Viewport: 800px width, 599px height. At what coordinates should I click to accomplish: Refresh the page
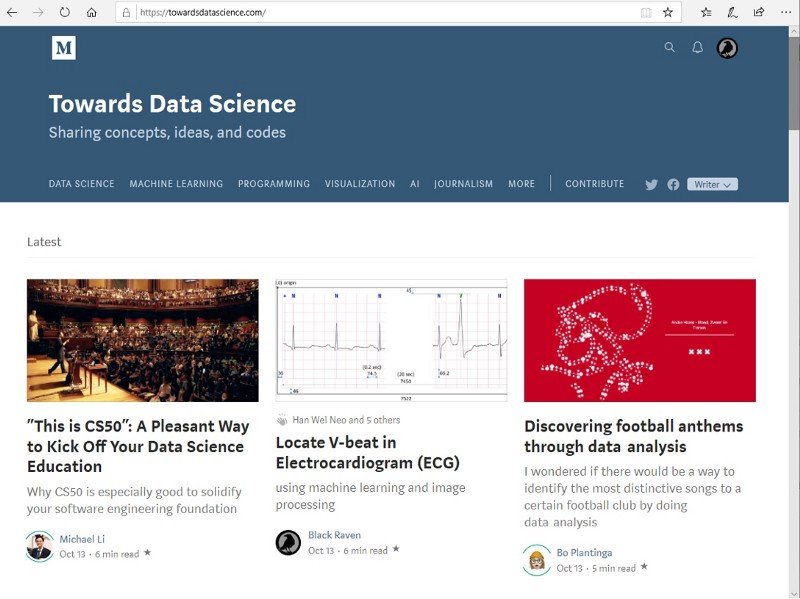[64, 13]
